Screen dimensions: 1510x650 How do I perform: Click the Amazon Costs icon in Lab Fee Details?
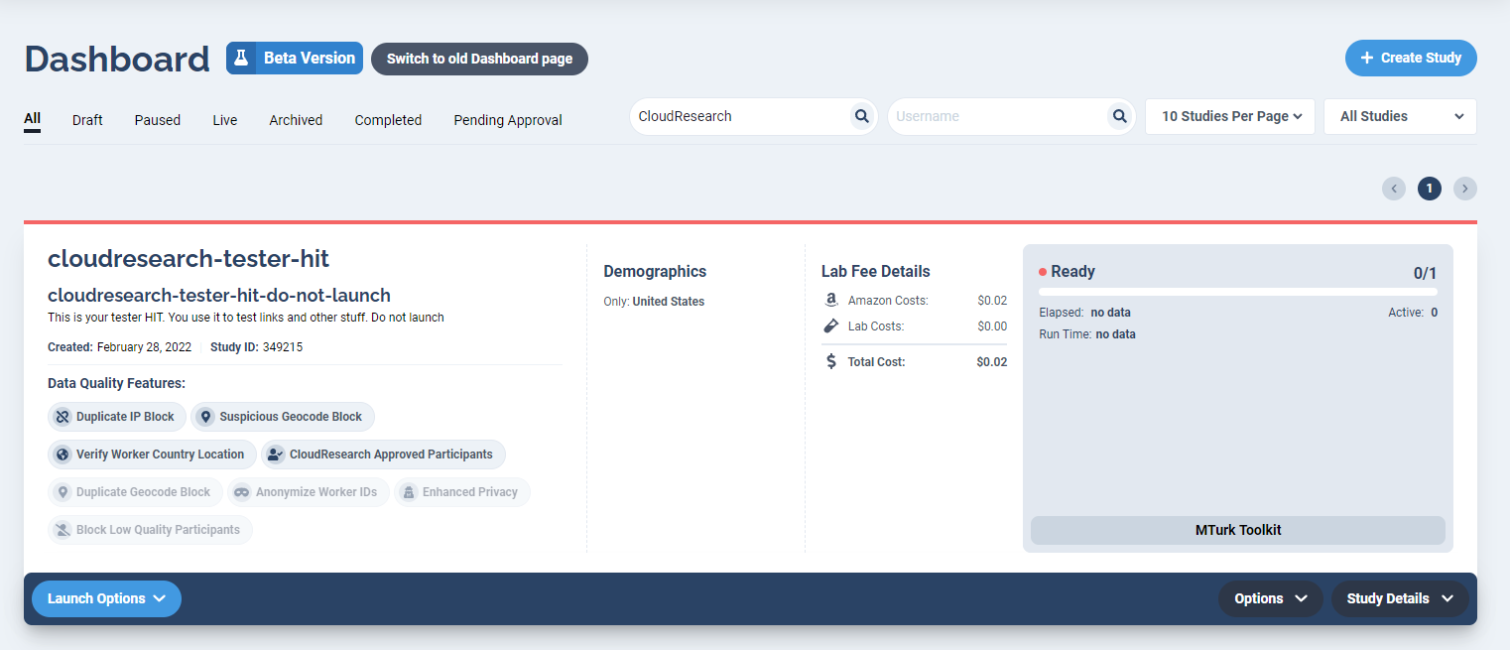click(x=831, y=299)
